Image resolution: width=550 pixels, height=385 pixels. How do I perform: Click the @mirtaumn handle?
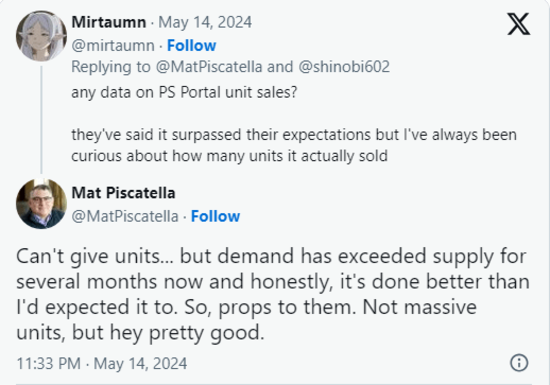(113, 46)
